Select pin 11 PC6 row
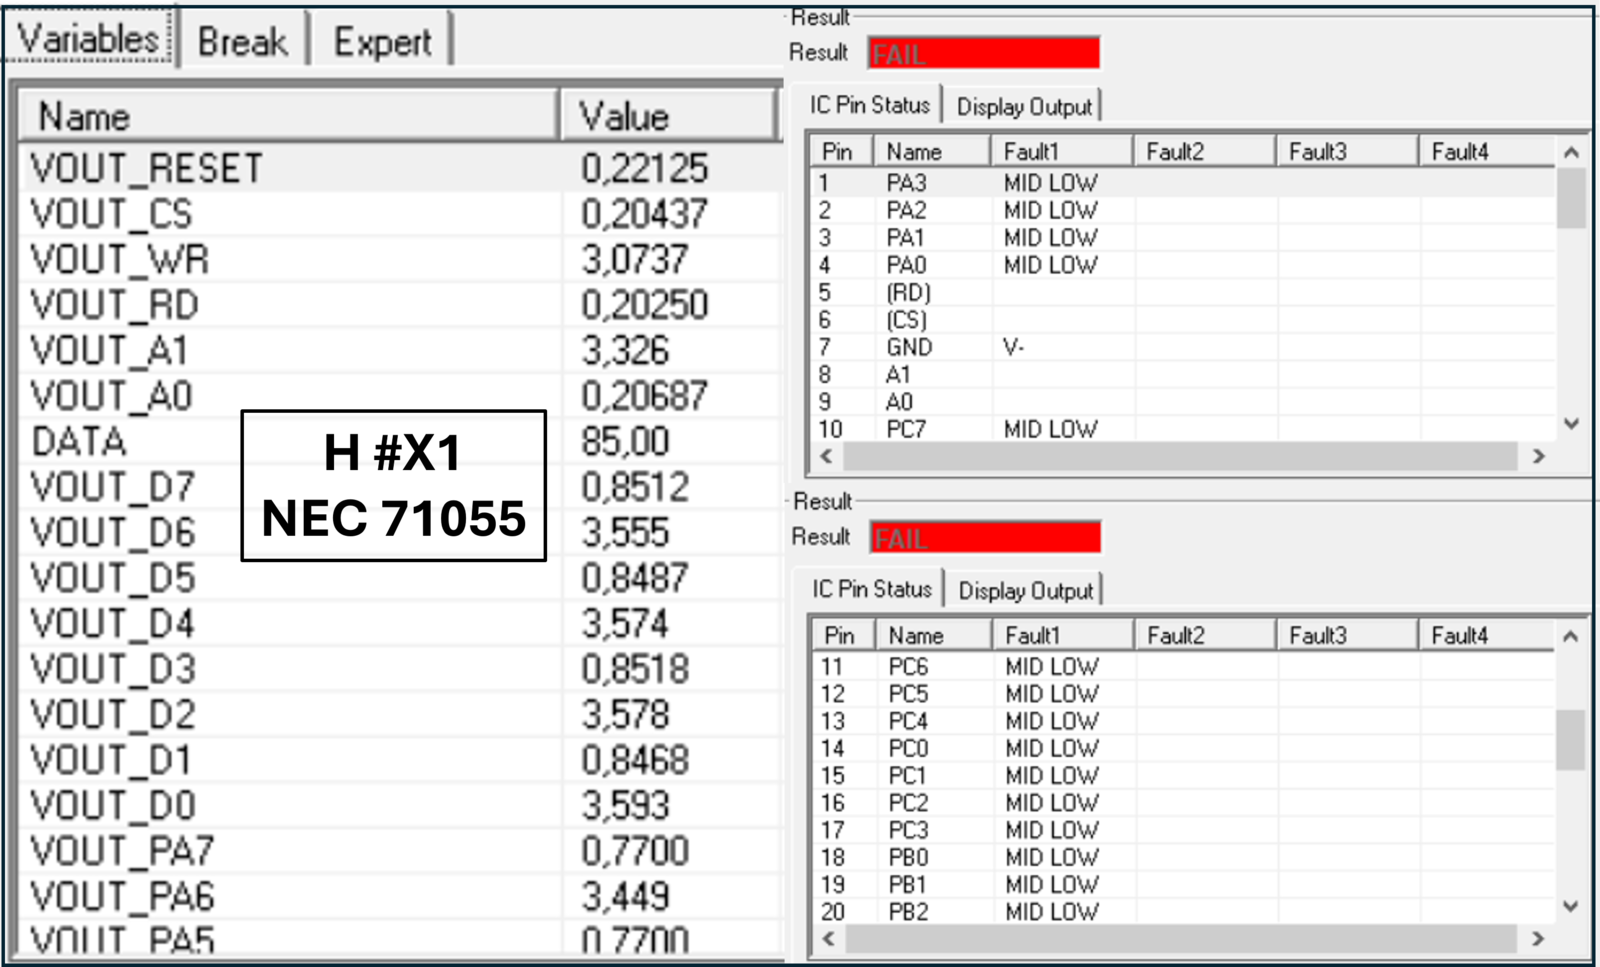1600x967 pixels. (1183, 667)
